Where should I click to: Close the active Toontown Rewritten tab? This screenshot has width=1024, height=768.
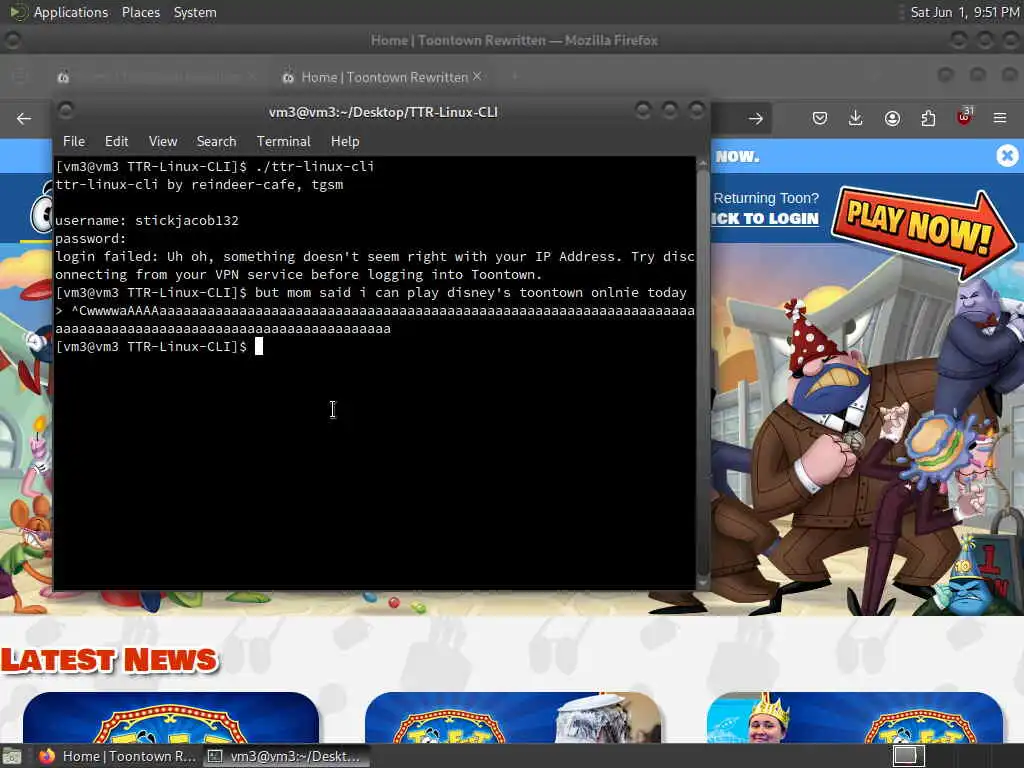click(x=477, y=76)
